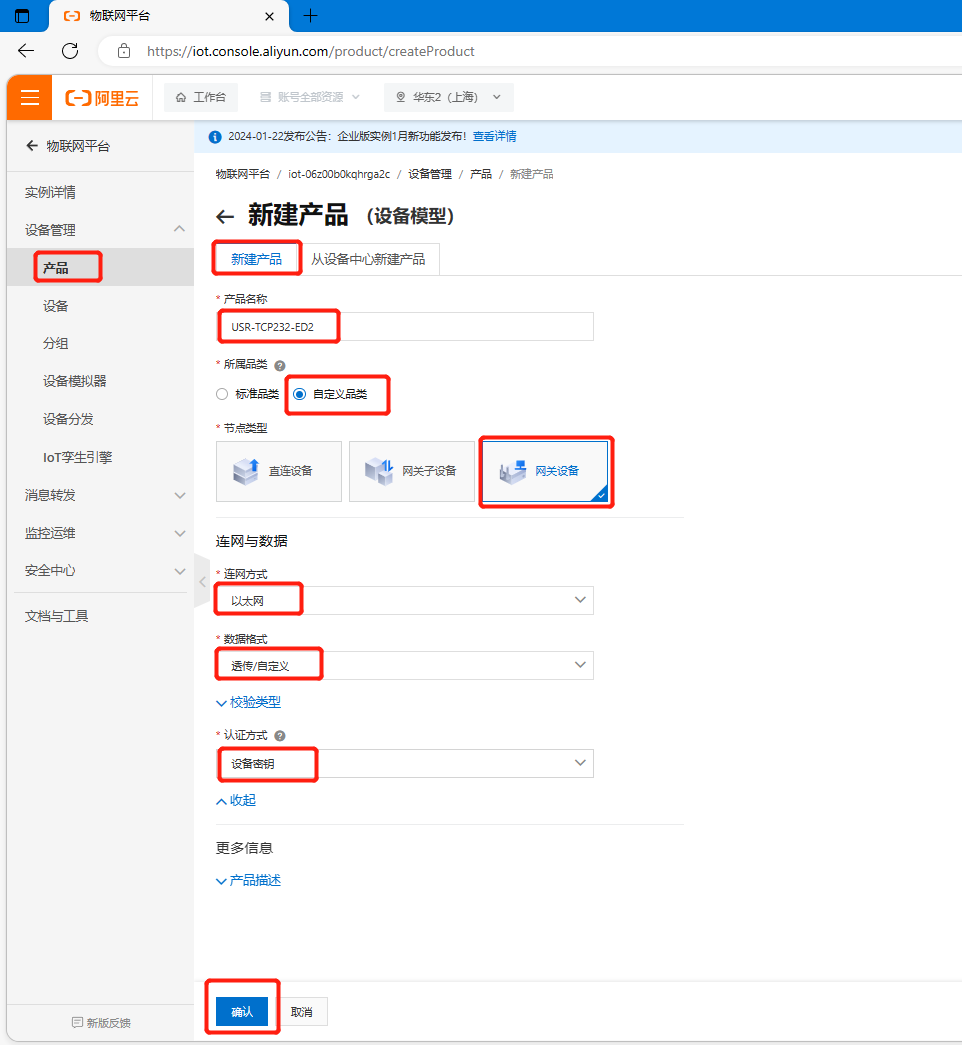This screenshot has height=1045, width=962.
Task: Switch to 从设备中心新建产品 tab
Action: (x=368, y=259)
